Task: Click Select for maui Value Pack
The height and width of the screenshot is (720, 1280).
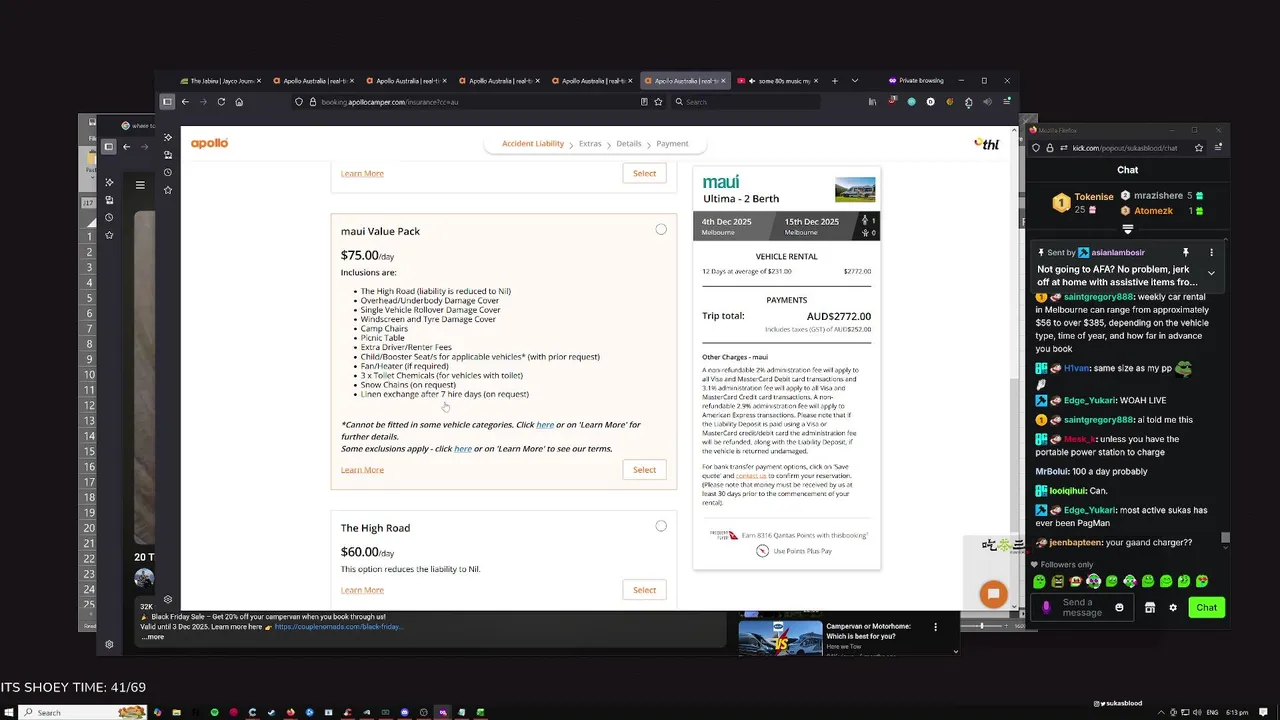Action: coord(644,470)
